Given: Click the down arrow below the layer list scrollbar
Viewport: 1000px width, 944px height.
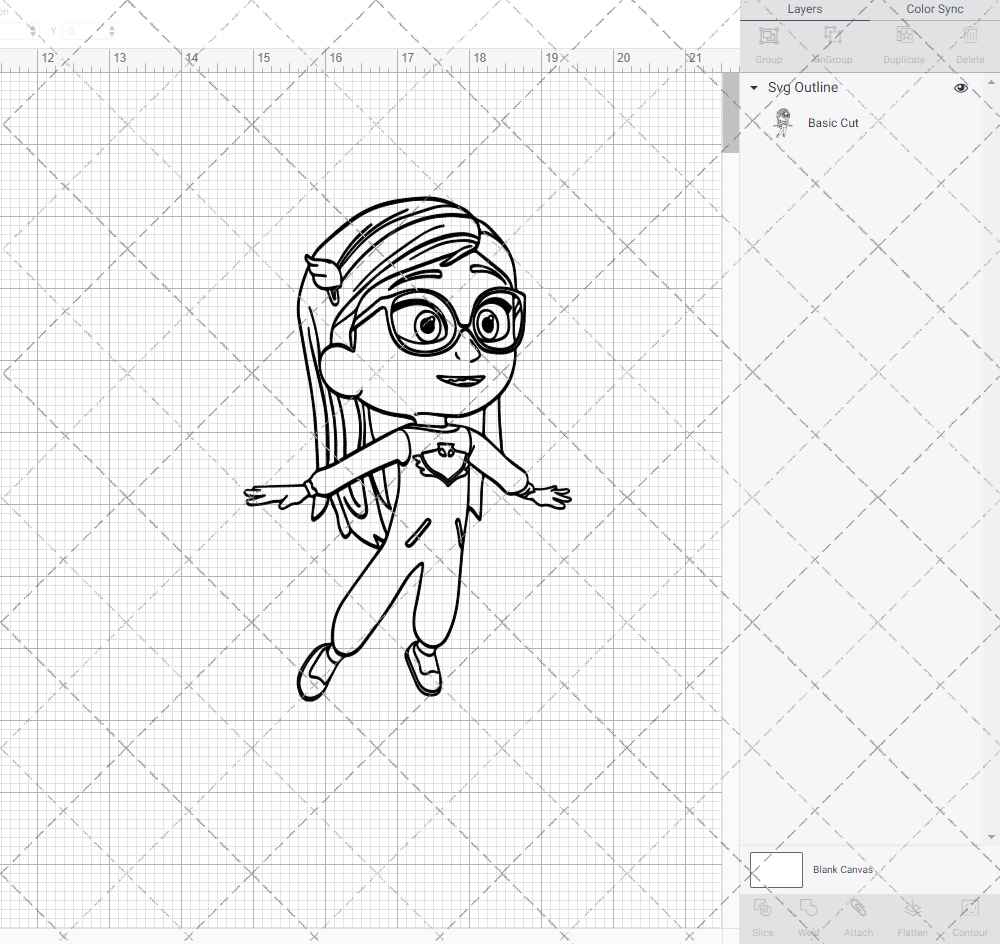Looking at the screenshot, I should click(x=992, y=837).
